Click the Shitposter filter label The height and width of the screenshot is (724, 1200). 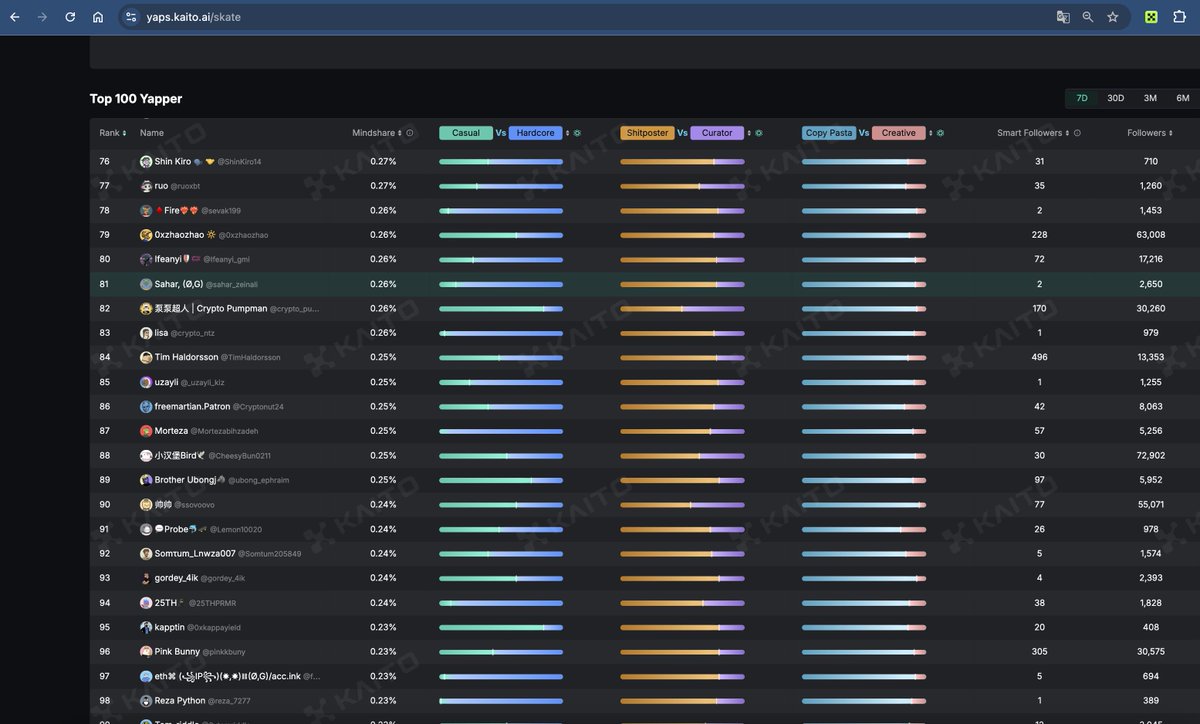(x=647, y=133)
